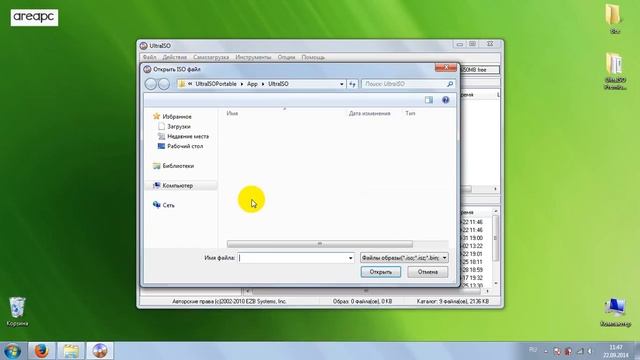Screen dimensions: 640x360
Task: Click the RU language indicator in tray
Action: (533, 350)
